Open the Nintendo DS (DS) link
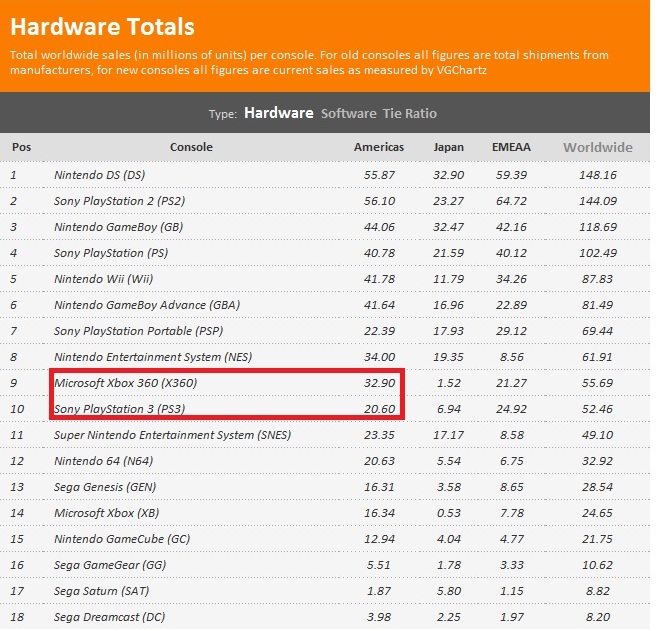The image size is (658, 631). coord(99,175)
